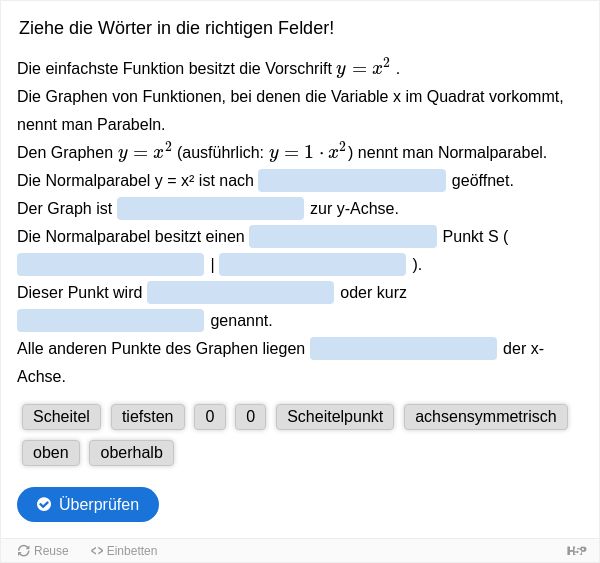The image size is (600, 563).
Task: Select the 'oben' word tile
Action: pyautogui.click(x=51, y=453)
